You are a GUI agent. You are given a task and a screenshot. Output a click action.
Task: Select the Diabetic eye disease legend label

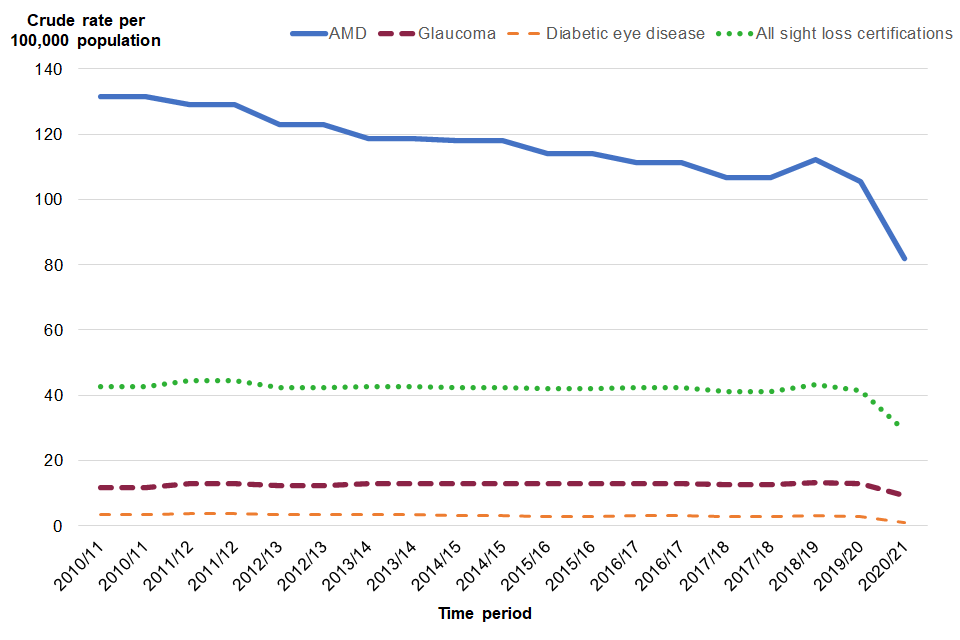pyautogui.click(x=626, y=33)
